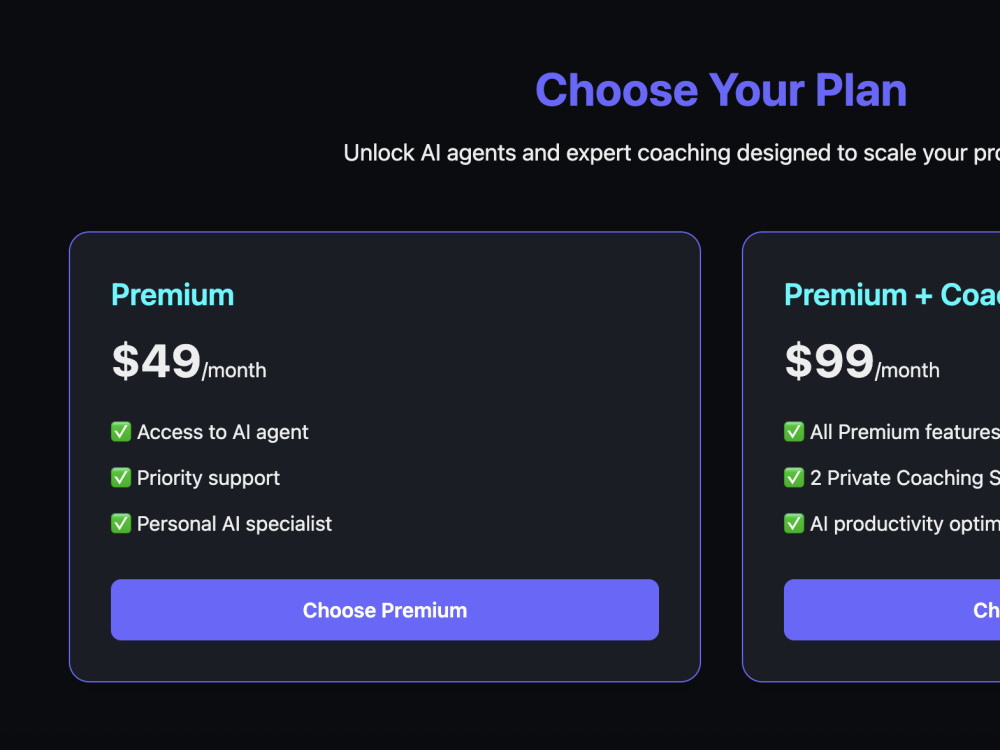Select the Premium plan title
This screenshot has height=750, width=1000.
pos(173,295)
